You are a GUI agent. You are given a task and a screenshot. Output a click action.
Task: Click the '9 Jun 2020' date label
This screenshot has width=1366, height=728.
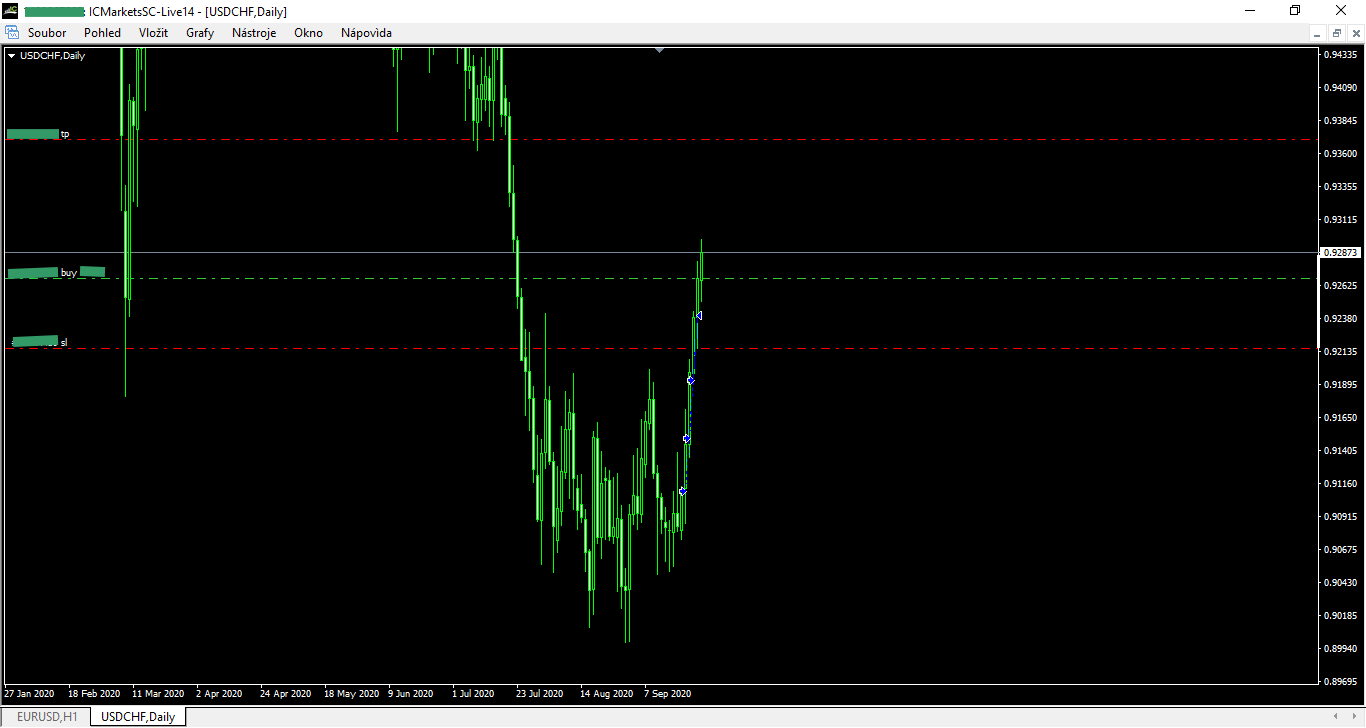pos(410,693)
